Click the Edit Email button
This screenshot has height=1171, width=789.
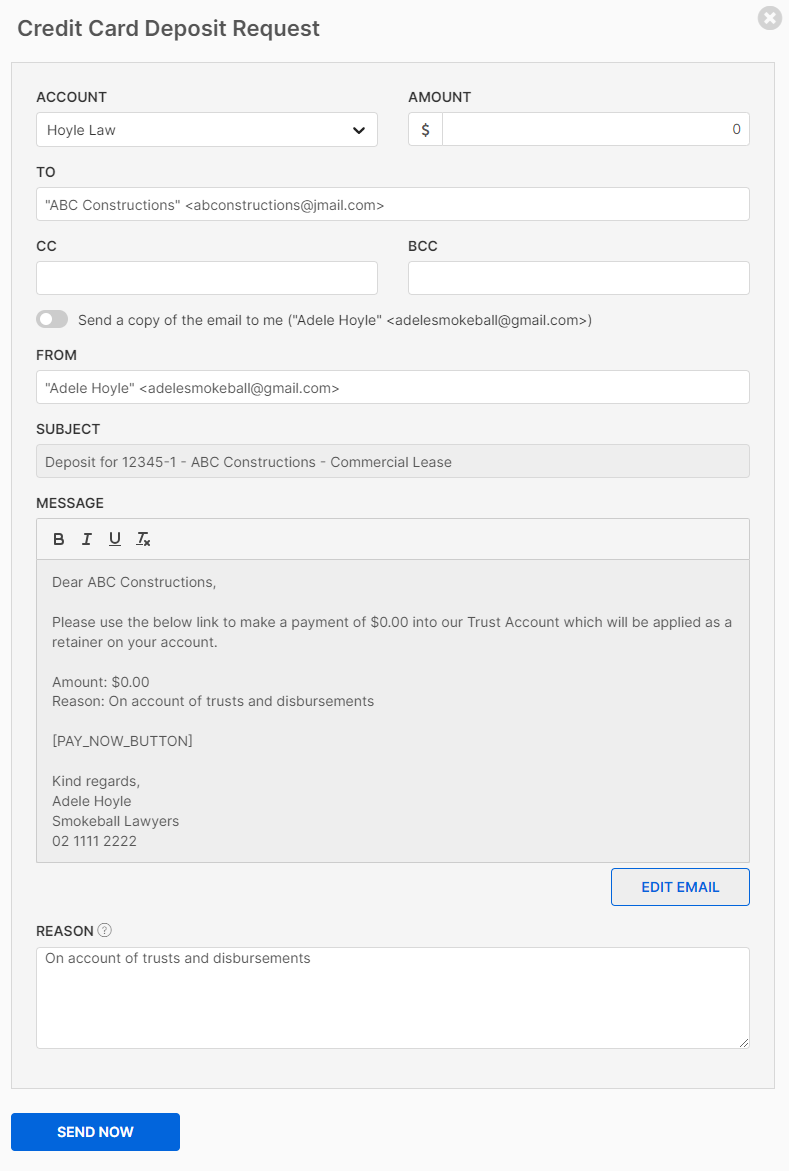680,887
